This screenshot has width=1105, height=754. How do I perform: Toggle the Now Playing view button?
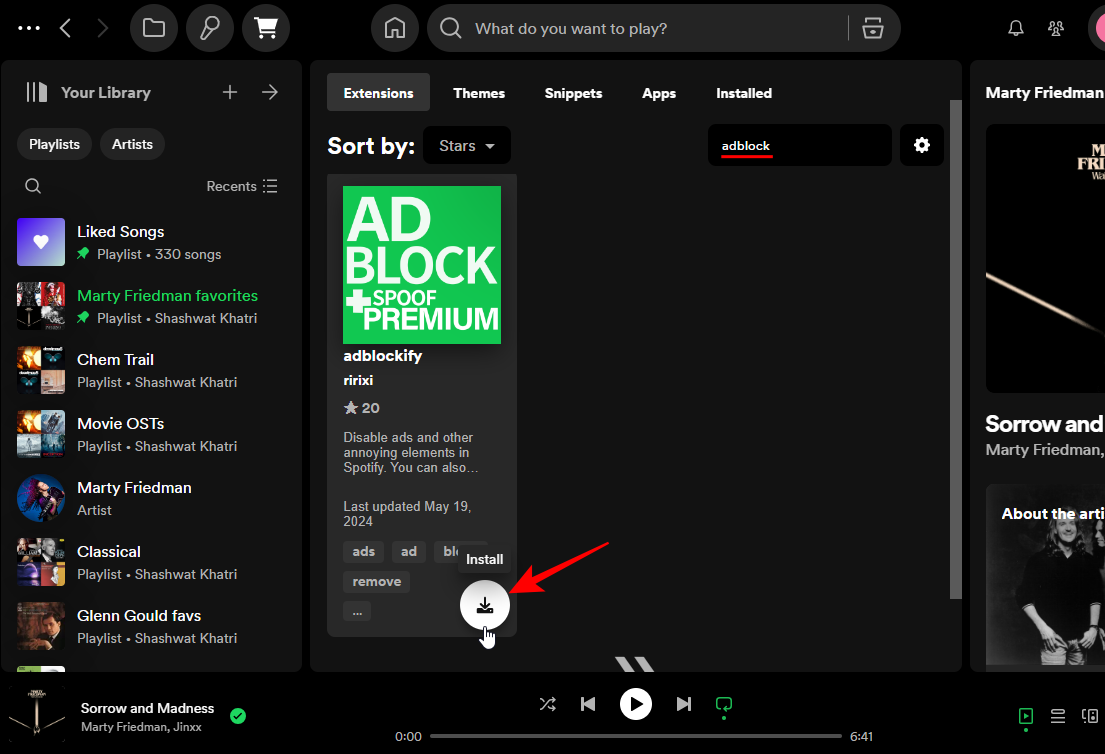1025,716
